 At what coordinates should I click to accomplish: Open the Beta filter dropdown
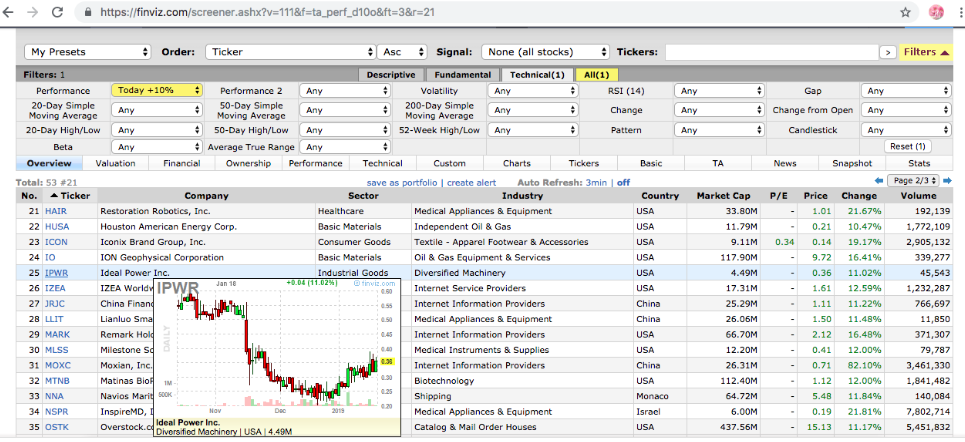click(157, 147)
